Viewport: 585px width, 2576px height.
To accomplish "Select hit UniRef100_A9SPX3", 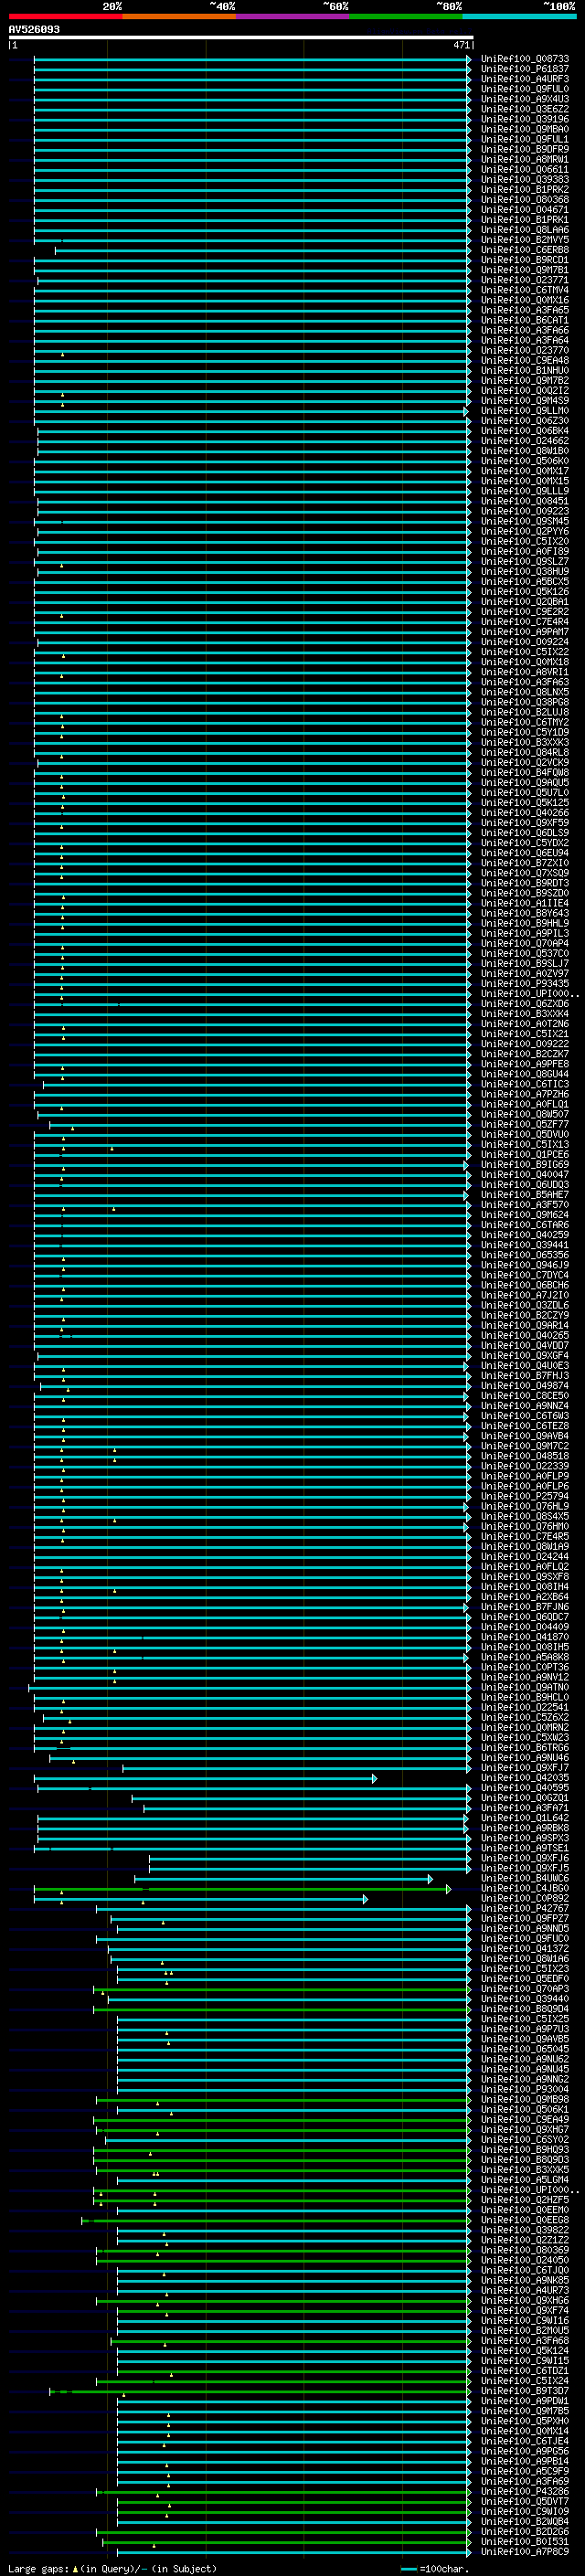I will coord(524,1838).
